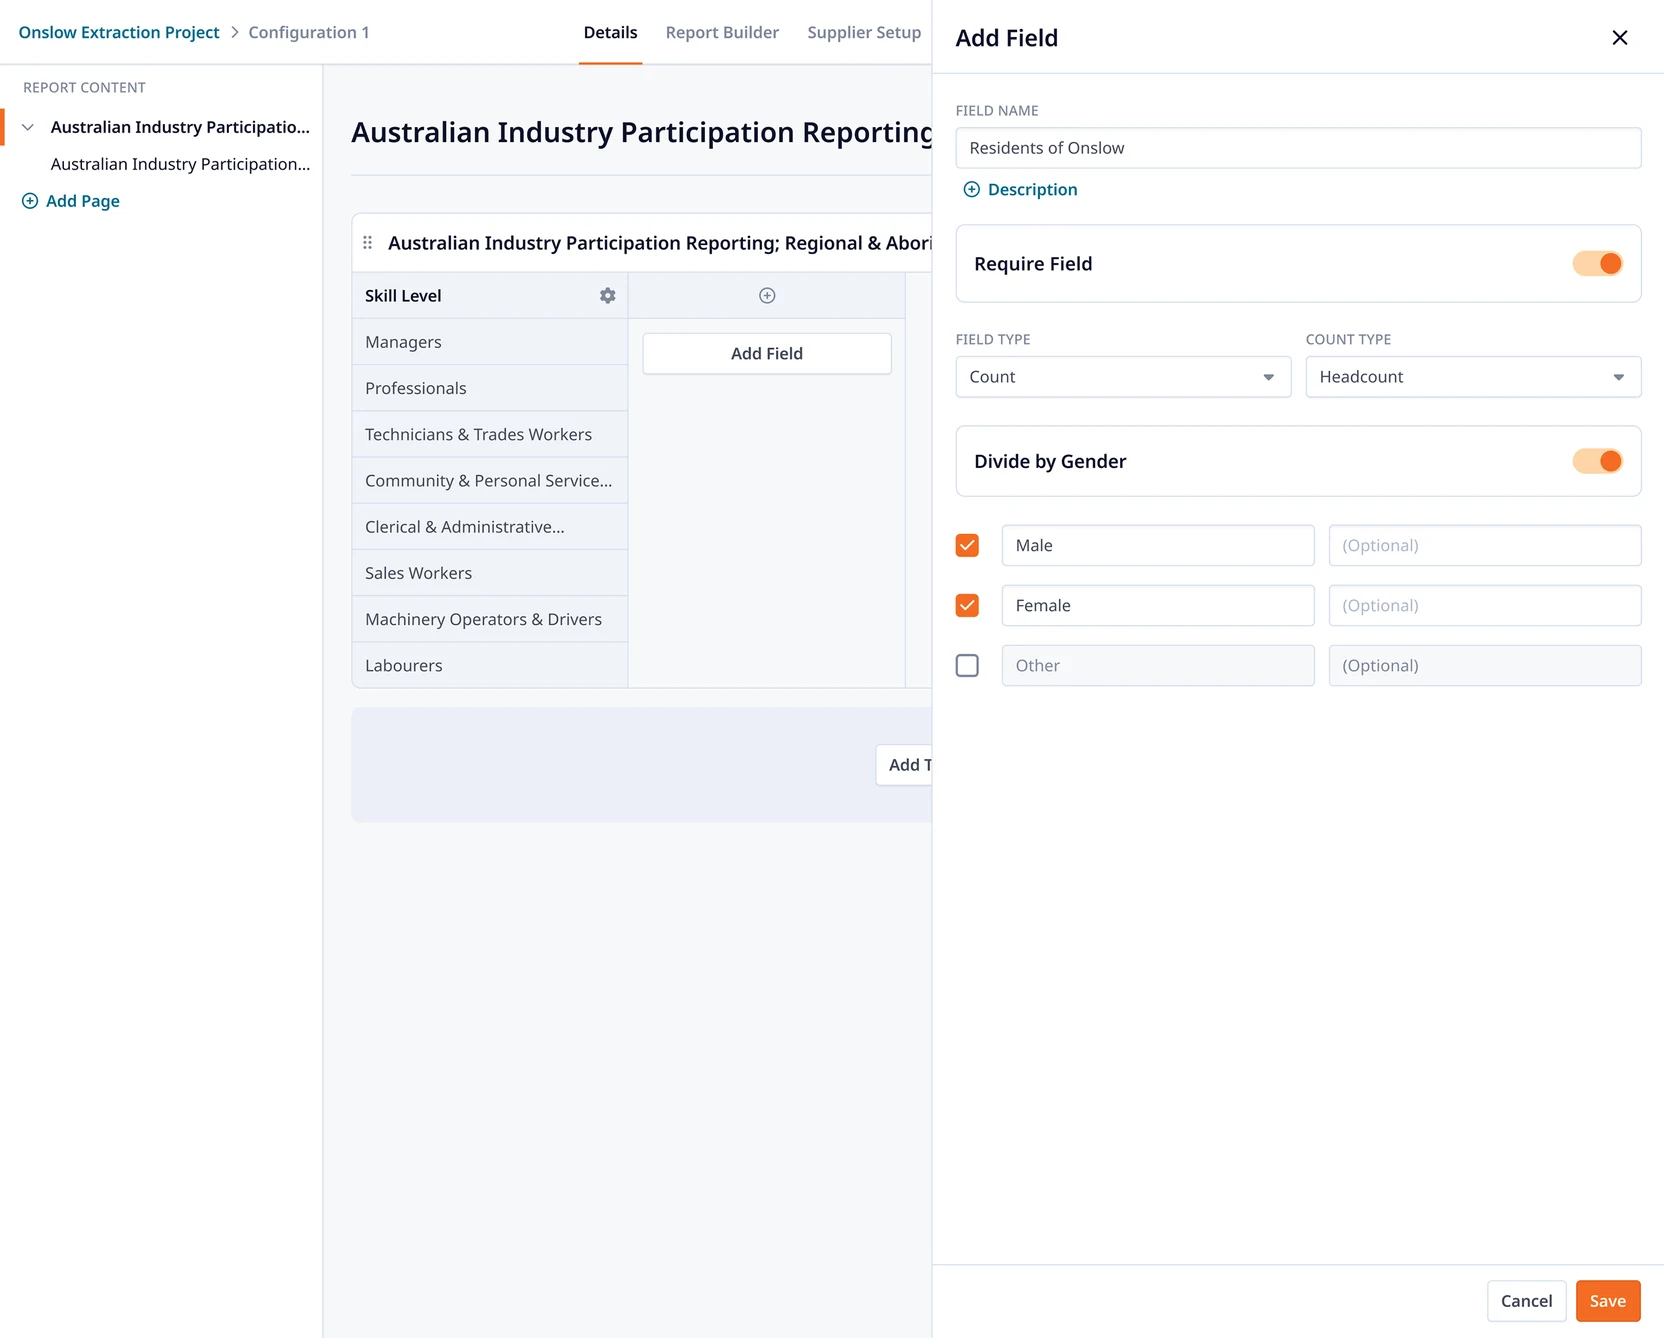
Task: Click the optional field beside Male
Action: click(x=1485, y=545)
